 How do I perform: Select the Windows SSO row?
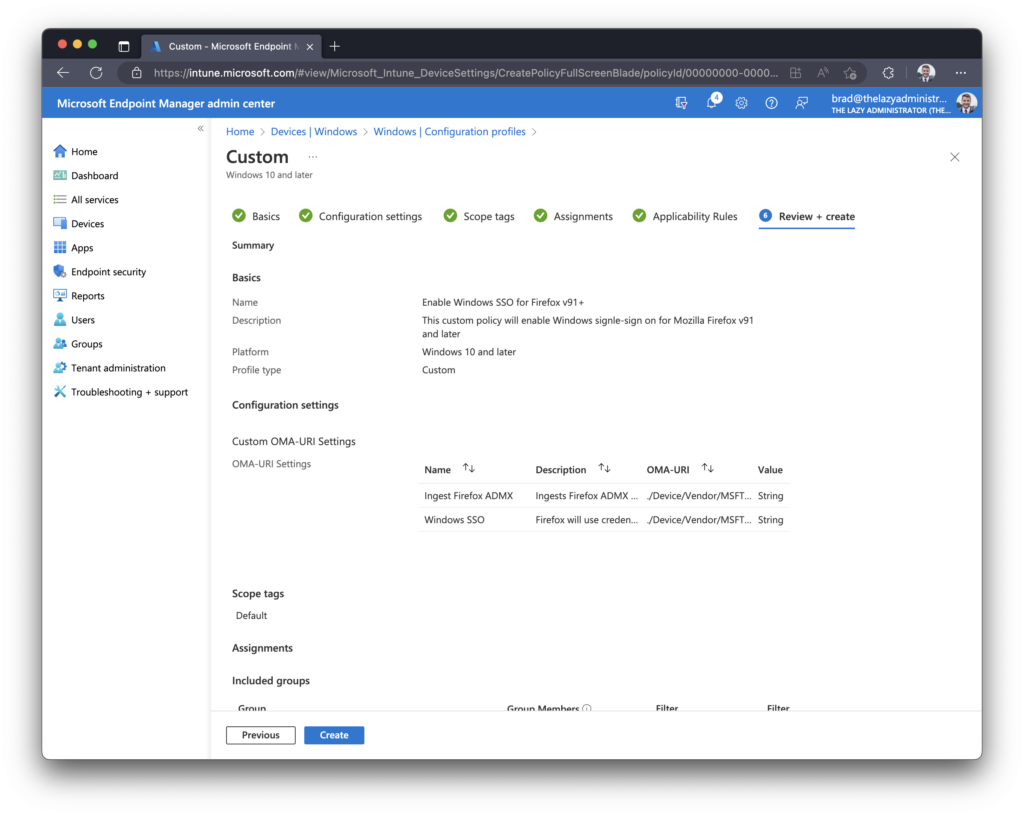click(x=603, y=520)
